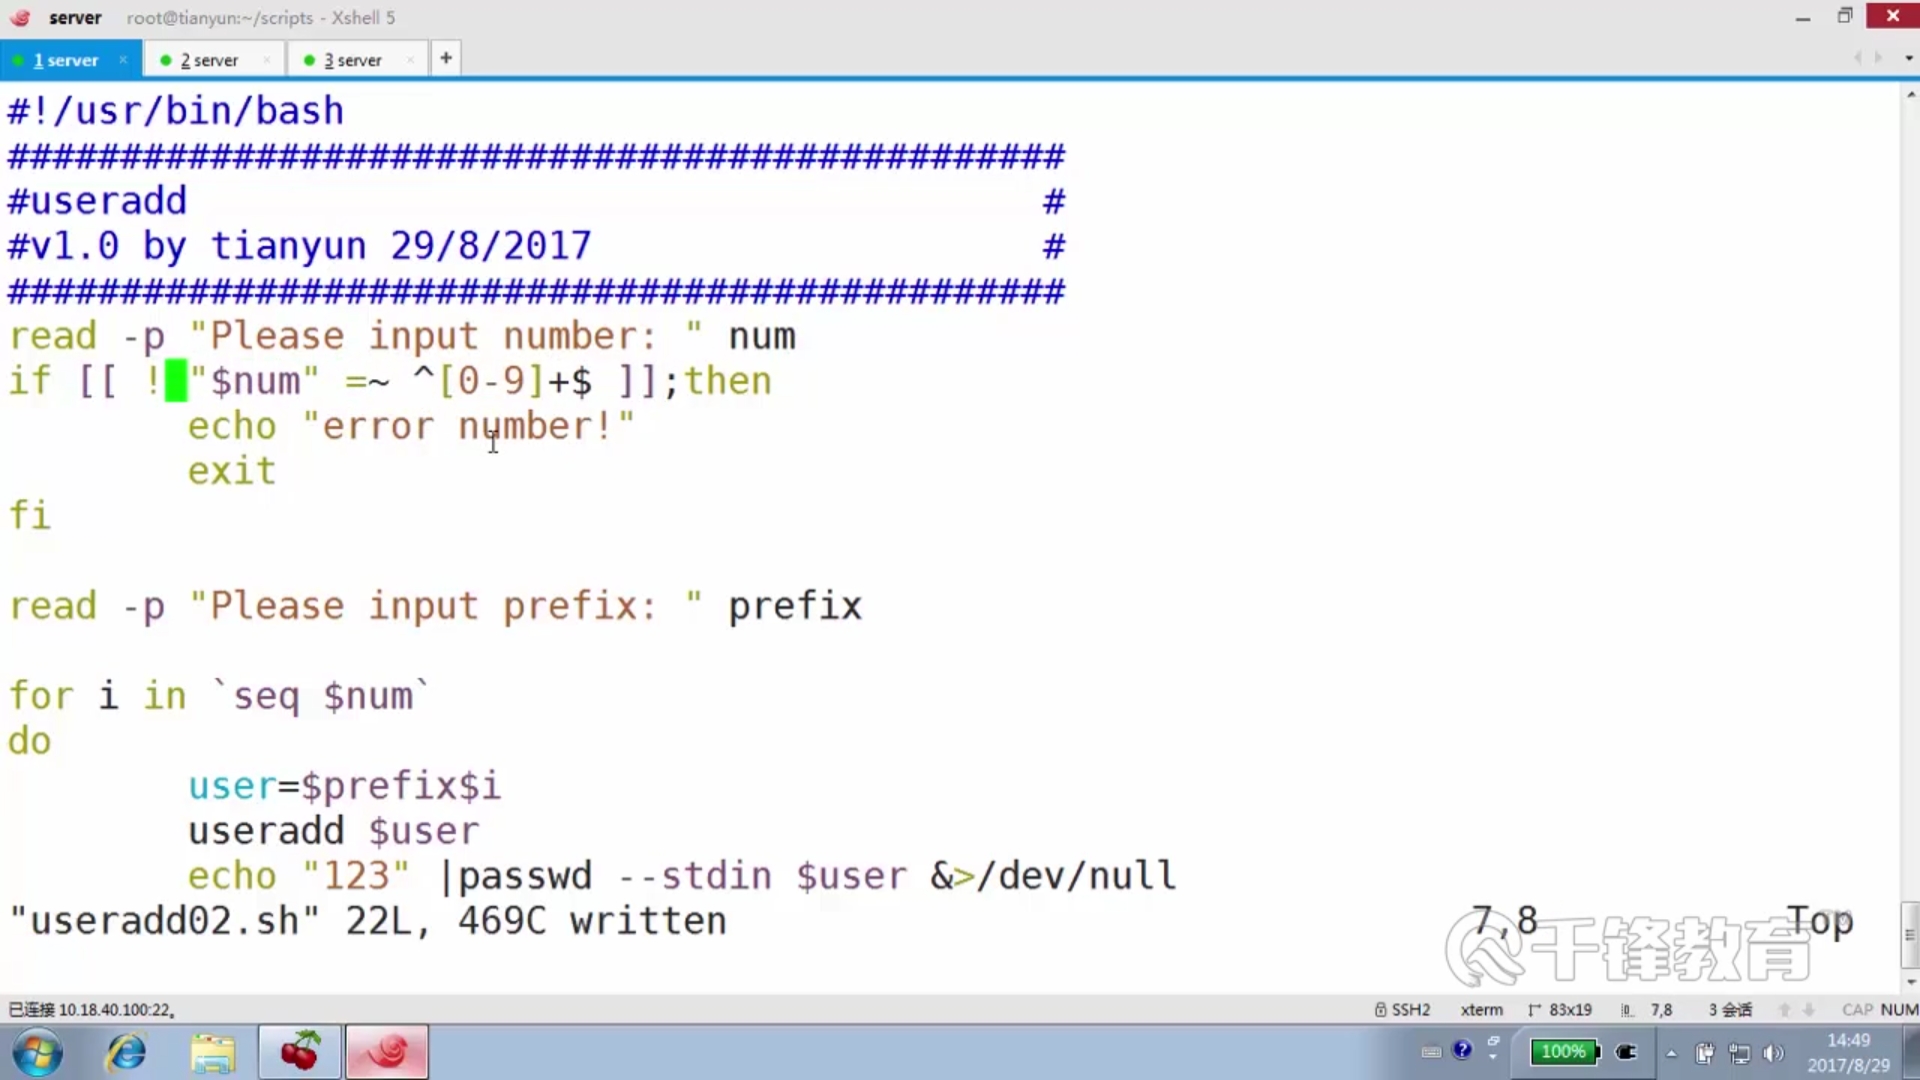Viewport: 1920px width, 1080px height.
Task: Open the tab list dropdown arrow
Action: pos(1909,58)
